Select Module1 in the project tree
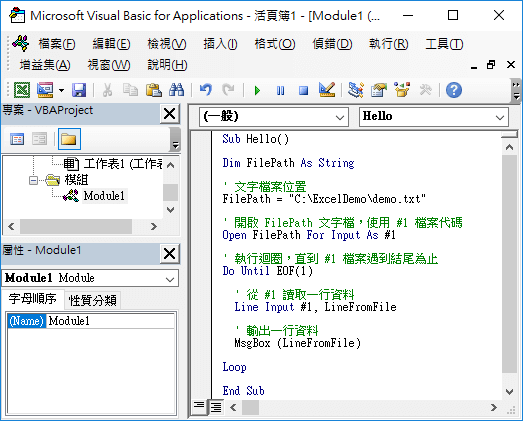Screen dimensions: 523x421 104,196
